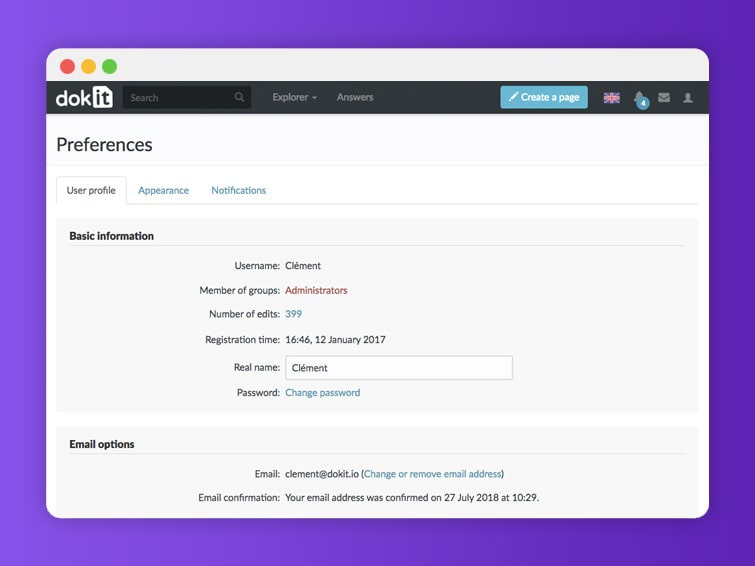
Task: Click the Change password link
Action: pos(323,393)
